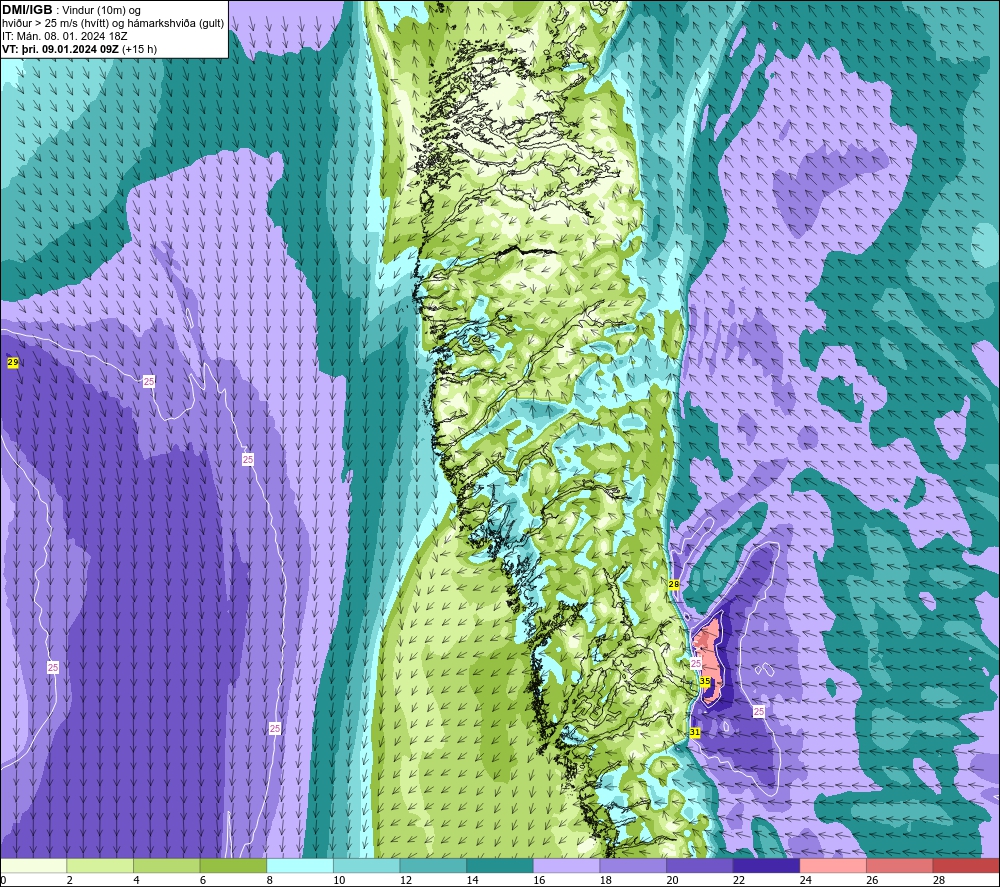Click the '(+15 h)' forecast offset text

[x=139, y=49]
